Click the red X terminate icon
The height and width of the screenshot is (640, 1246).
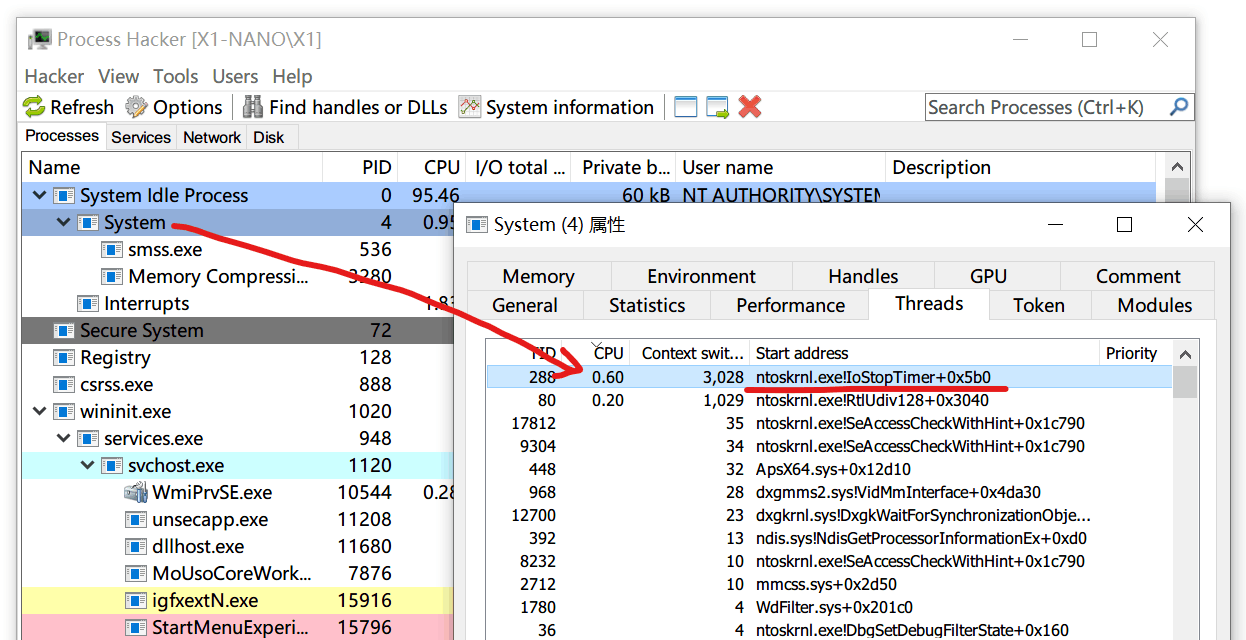tap(750, 107)
